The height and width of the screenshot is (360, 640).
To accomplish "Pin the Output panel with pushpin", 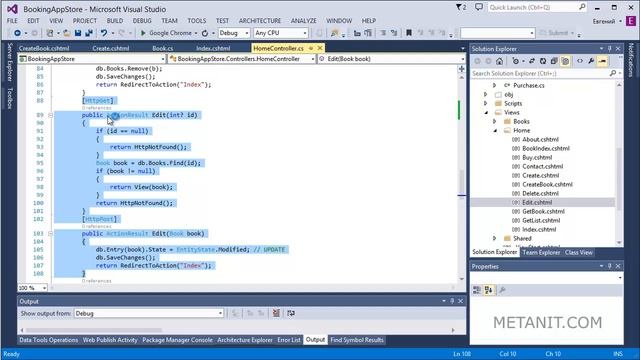I will tap(452, 301).
